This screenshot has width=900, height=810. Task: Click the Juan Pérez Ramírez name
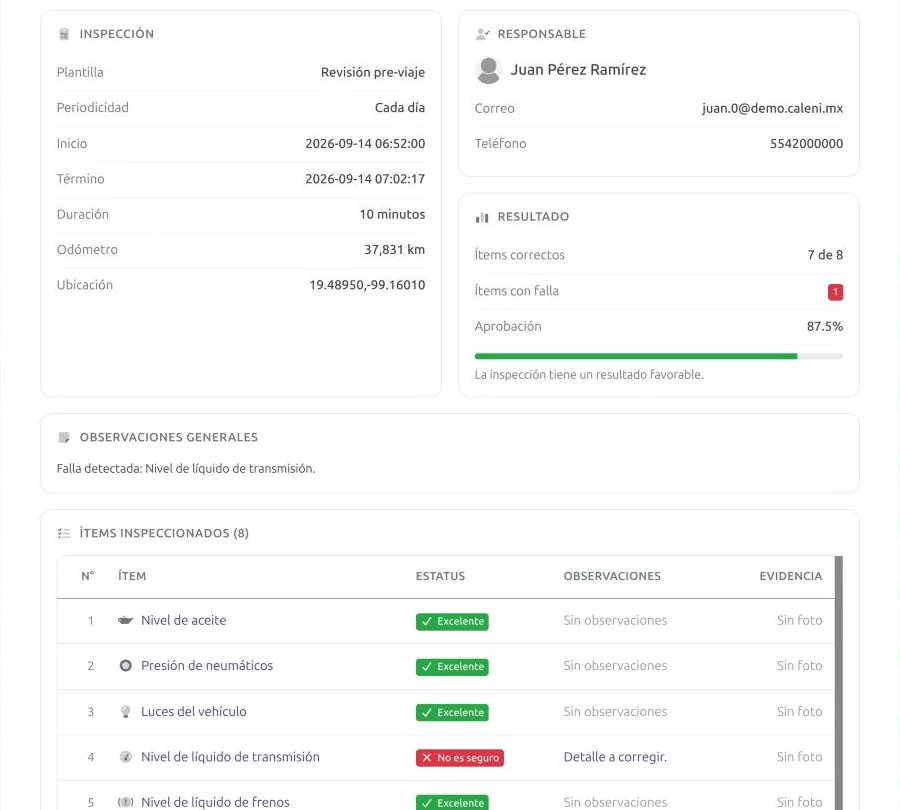tap(579, 69)
